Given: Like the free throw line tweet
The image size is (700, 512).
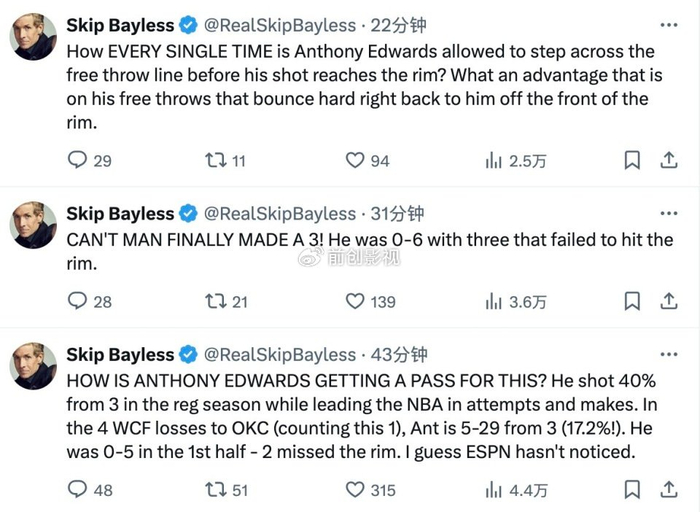Looking at the screenshot, I should coord(355,160).
